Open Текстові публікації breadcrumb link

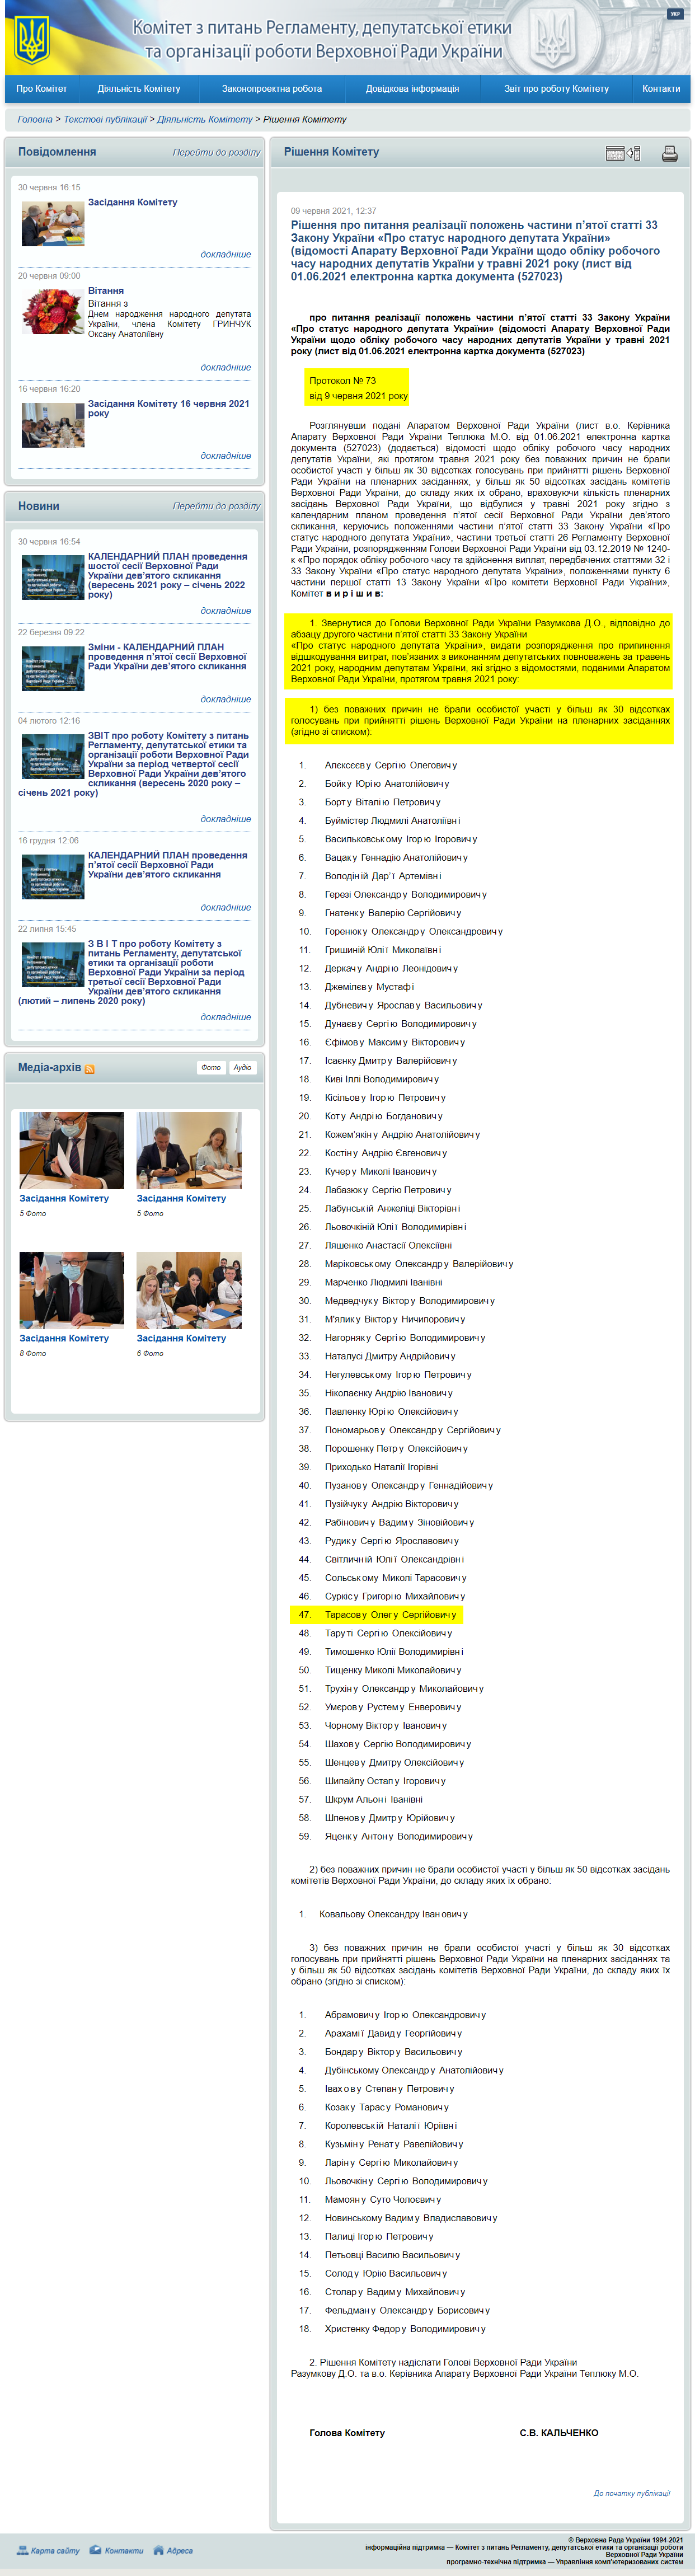(105, 119)
